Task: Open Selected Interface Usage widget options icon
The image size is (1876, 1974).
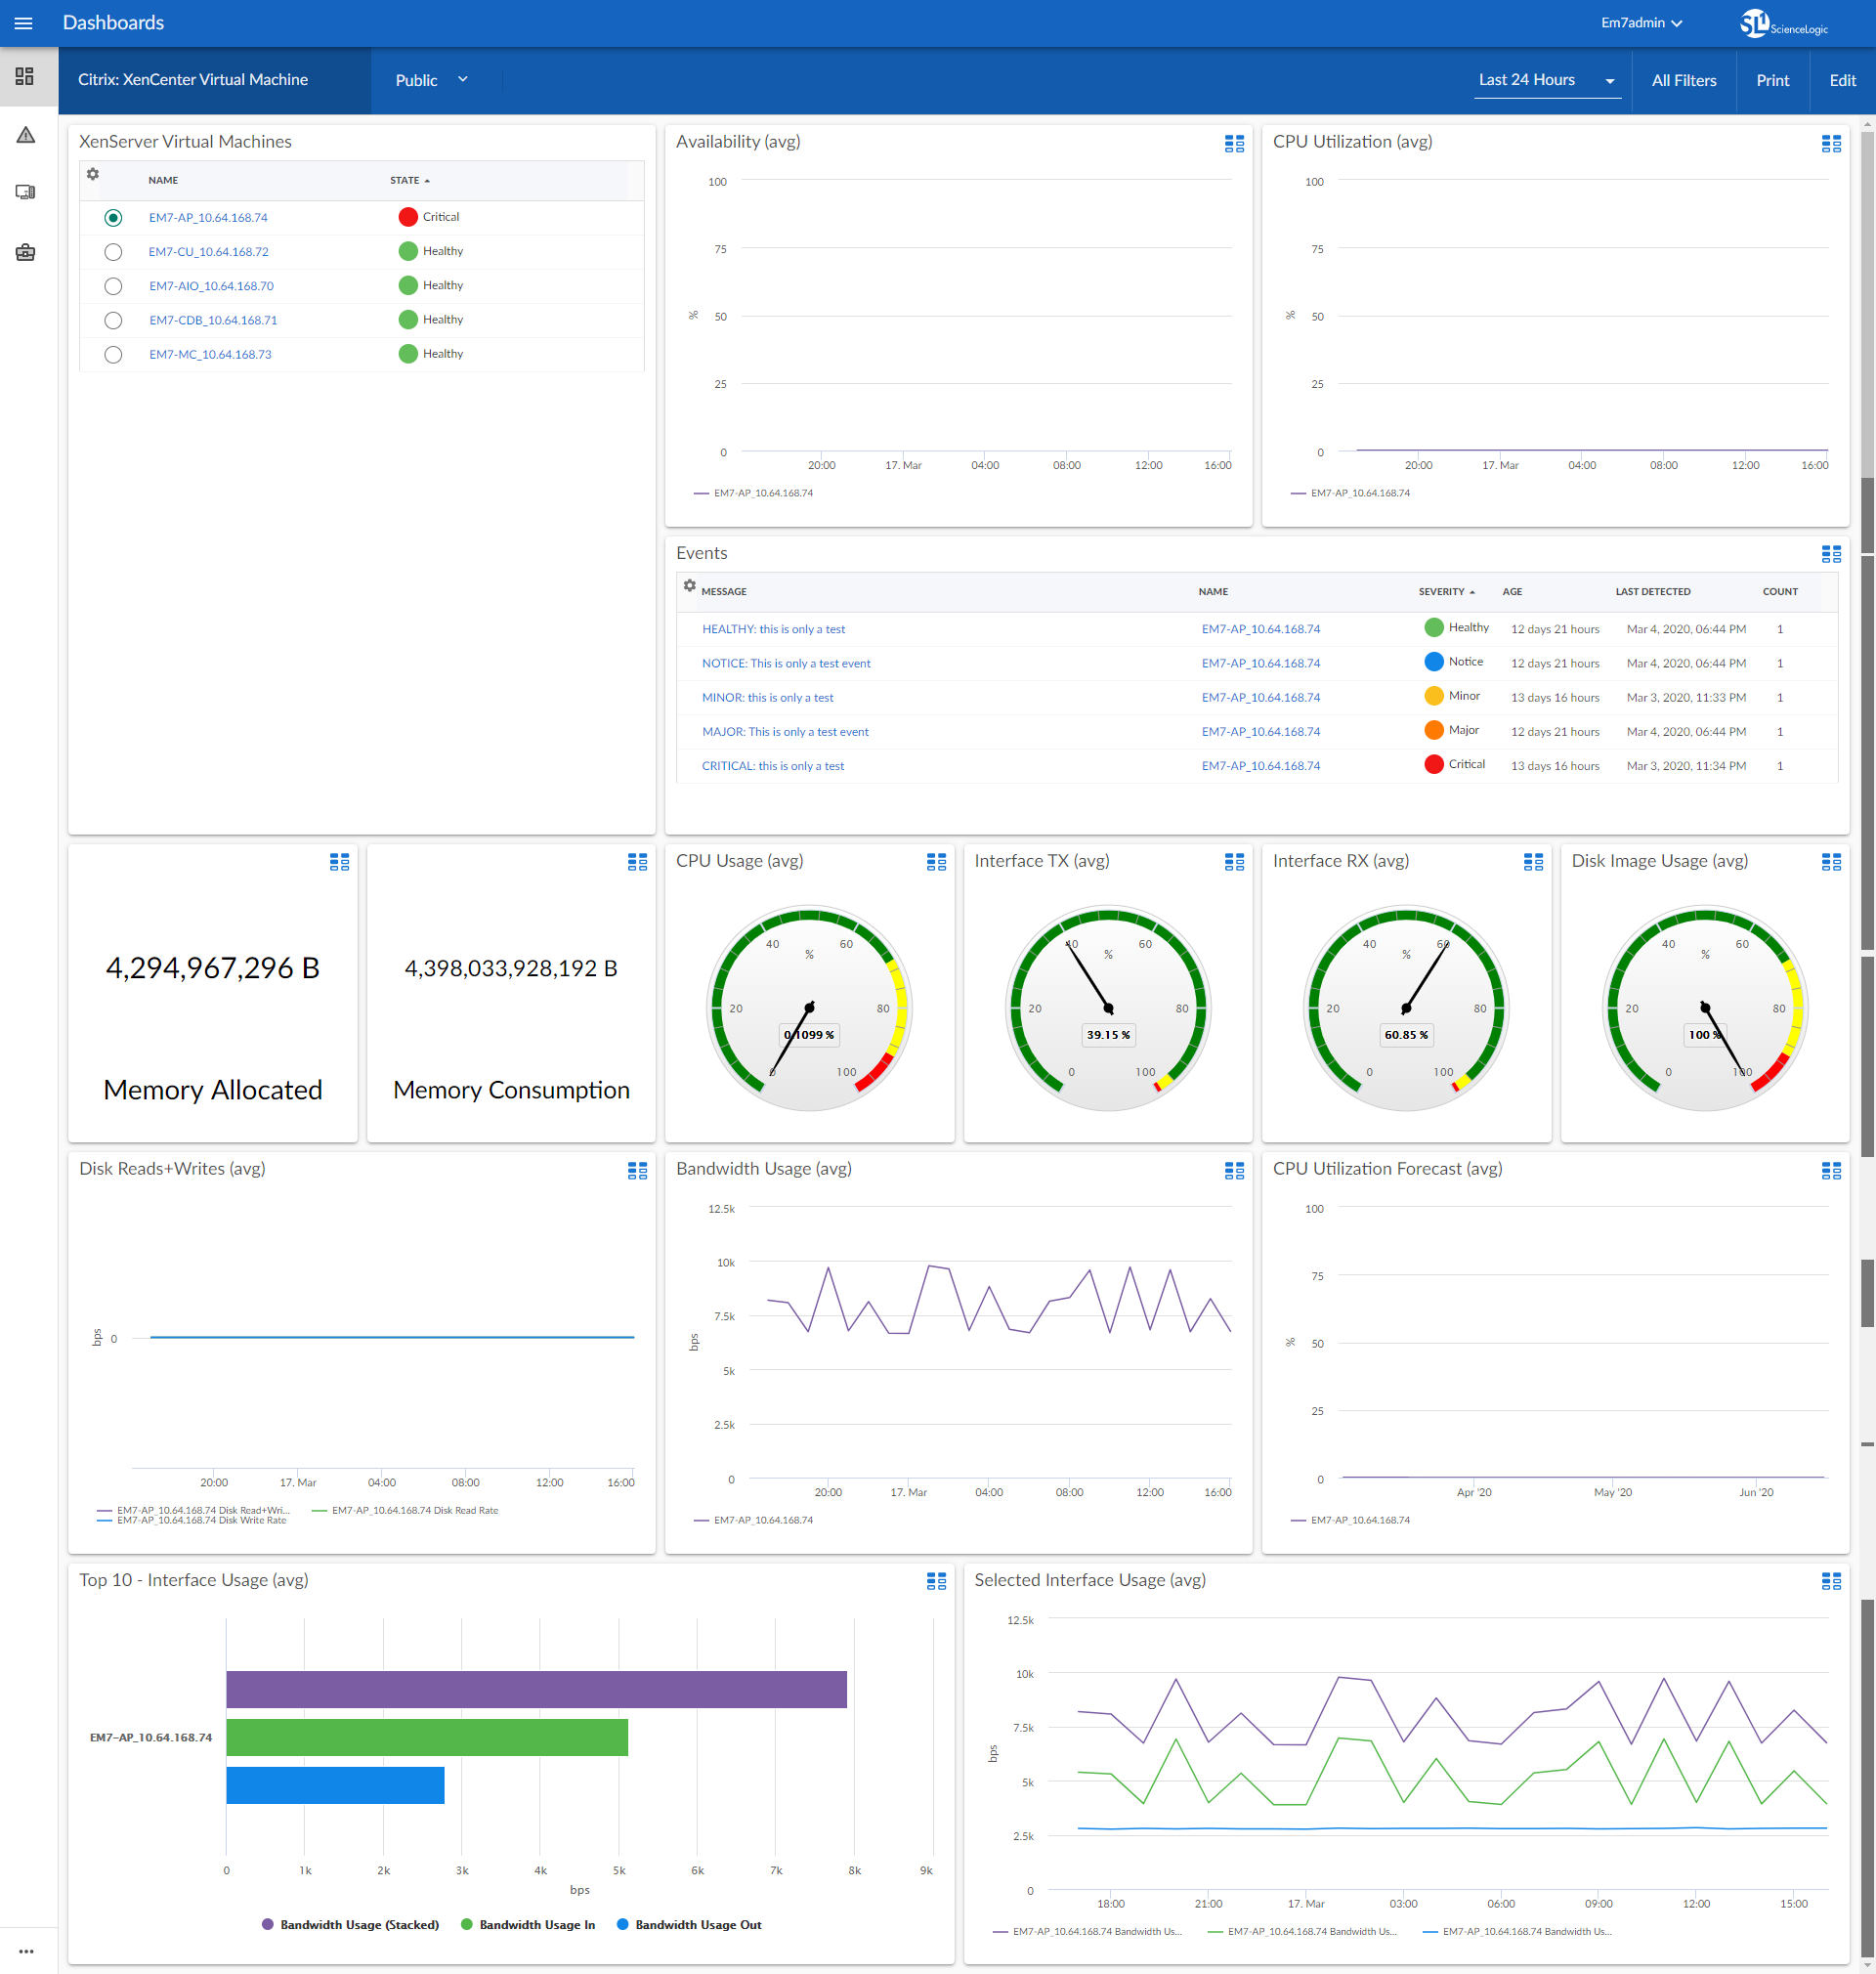Action: click(1830, 1581)
